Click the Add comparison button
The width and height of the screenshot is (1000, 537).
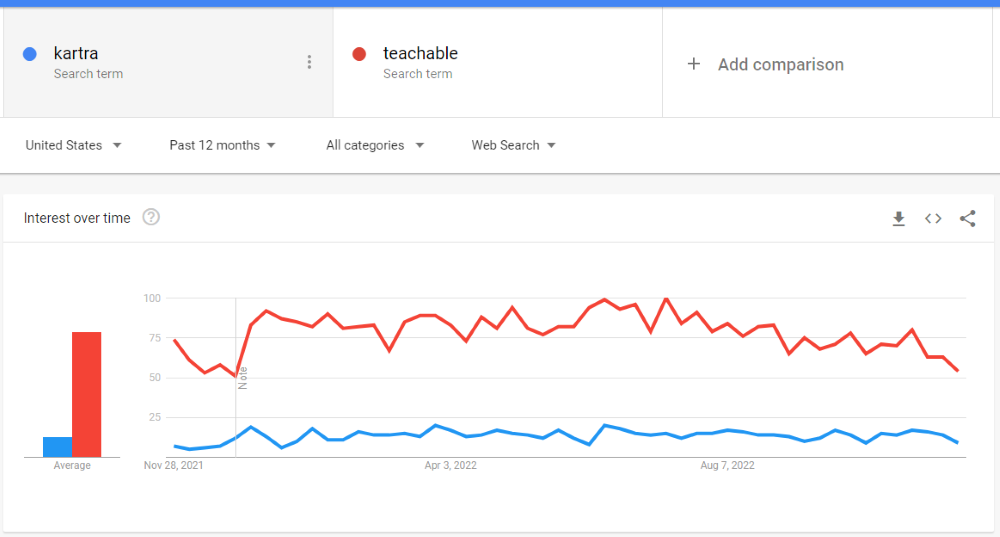click(x=765, y=64)
